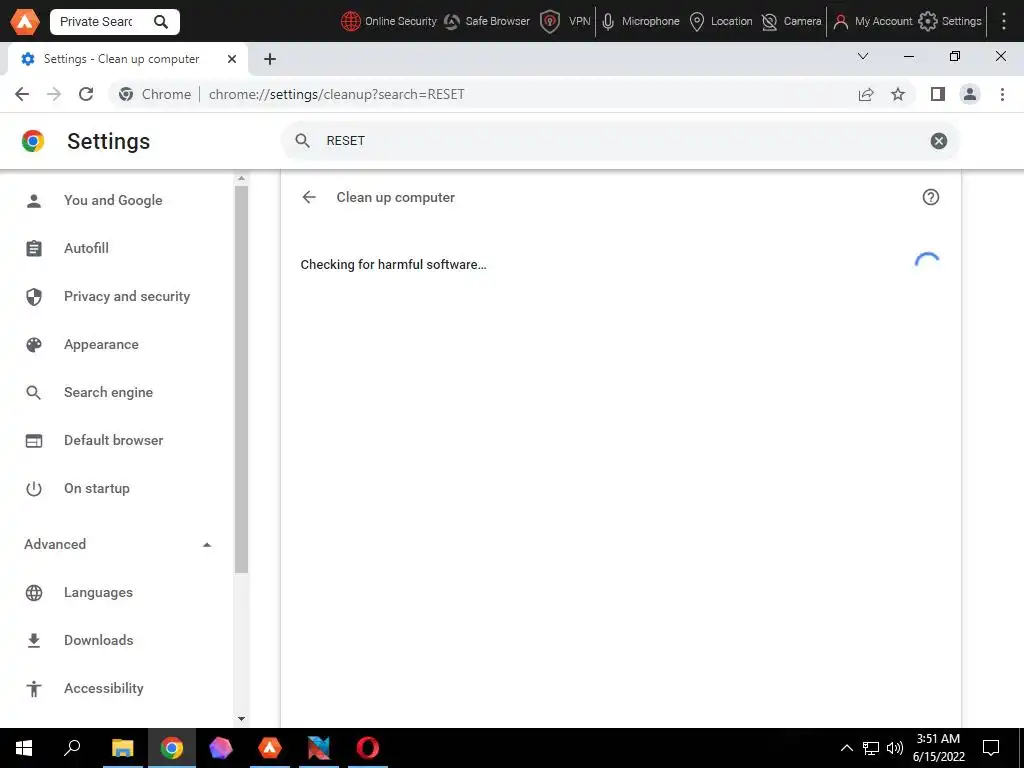Open the profile avatar menu

pos(970,94)
